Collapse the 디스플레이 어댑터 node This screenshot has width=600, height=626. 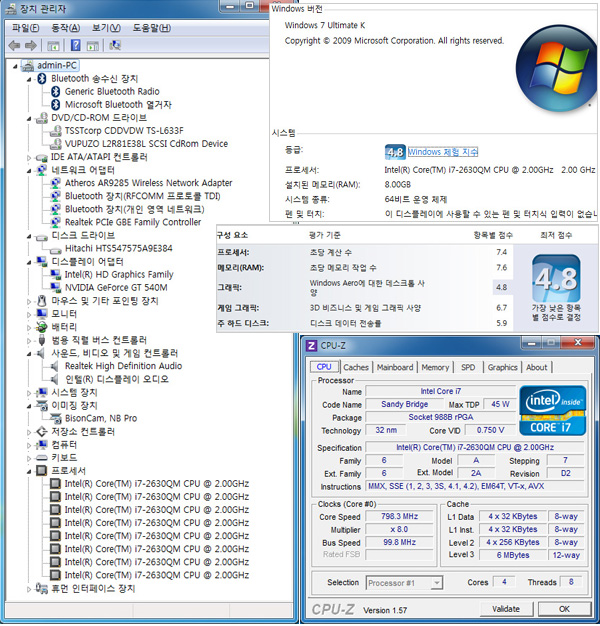tap(29, 262)
